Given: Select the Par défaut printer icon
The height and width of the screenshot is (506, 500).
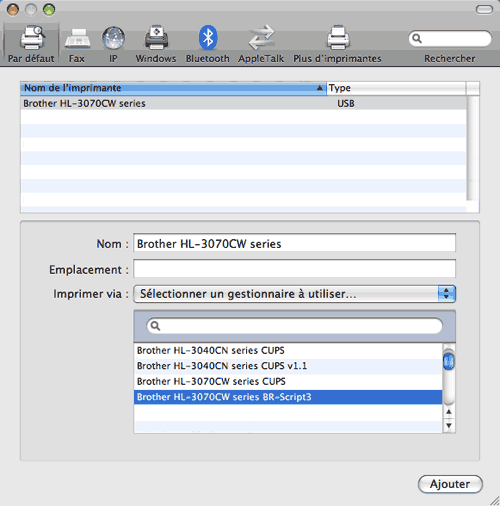Looking at the screenshot, I should (x=32, y=37).
